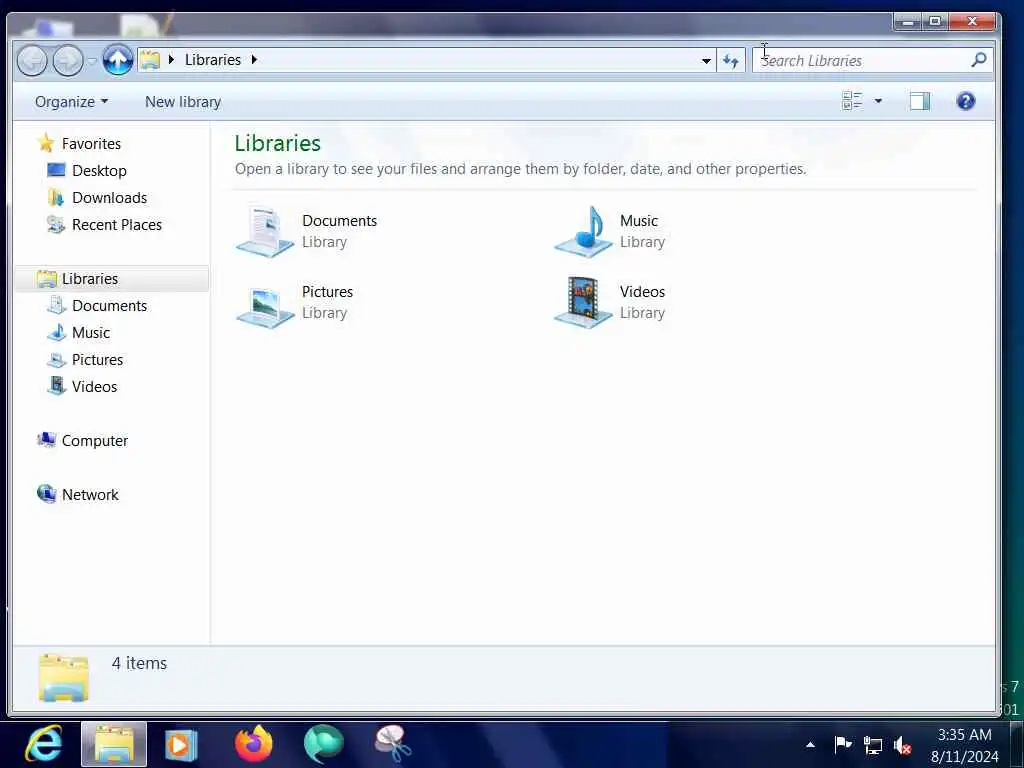Click the Pictures library name text

[327, 292]
